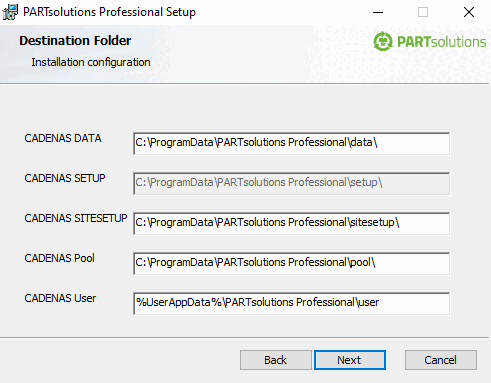Edit the CADENAS User path field
This screenshot has height=383, width=491.
(x=291, y=303)
